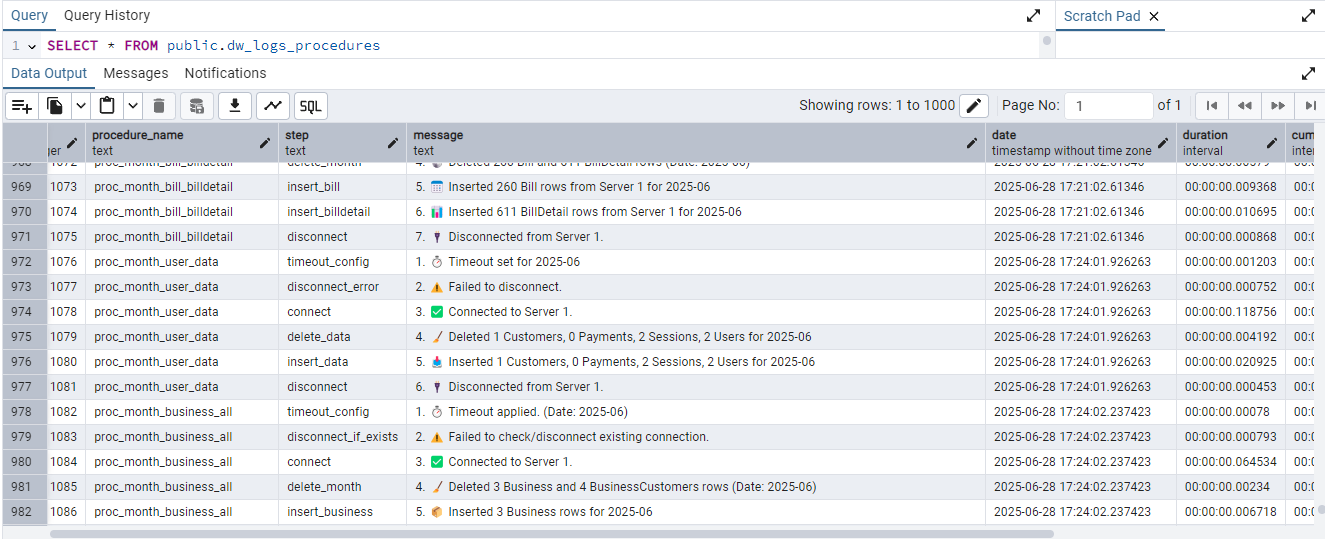Open the Messages tab

tap(136, 73)
